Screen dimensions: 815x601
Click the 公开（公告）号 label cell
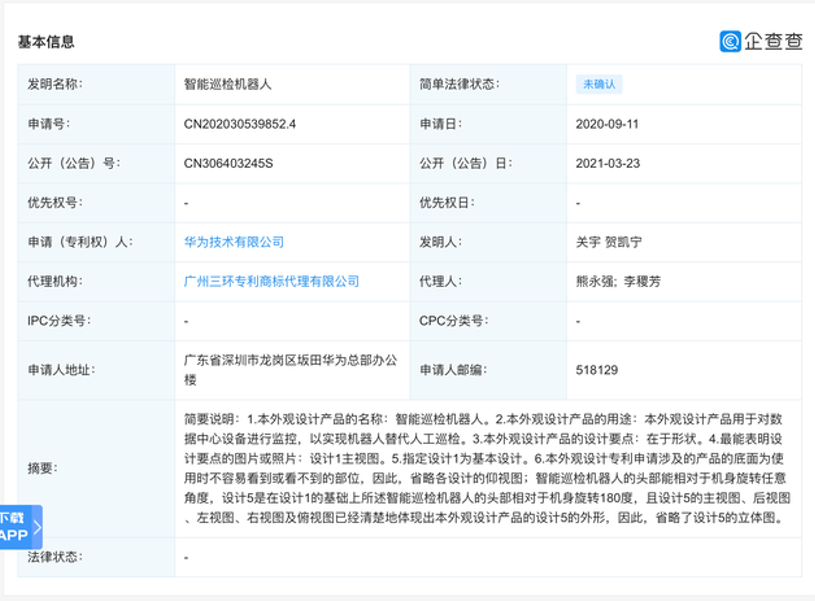tap(96, 163)
